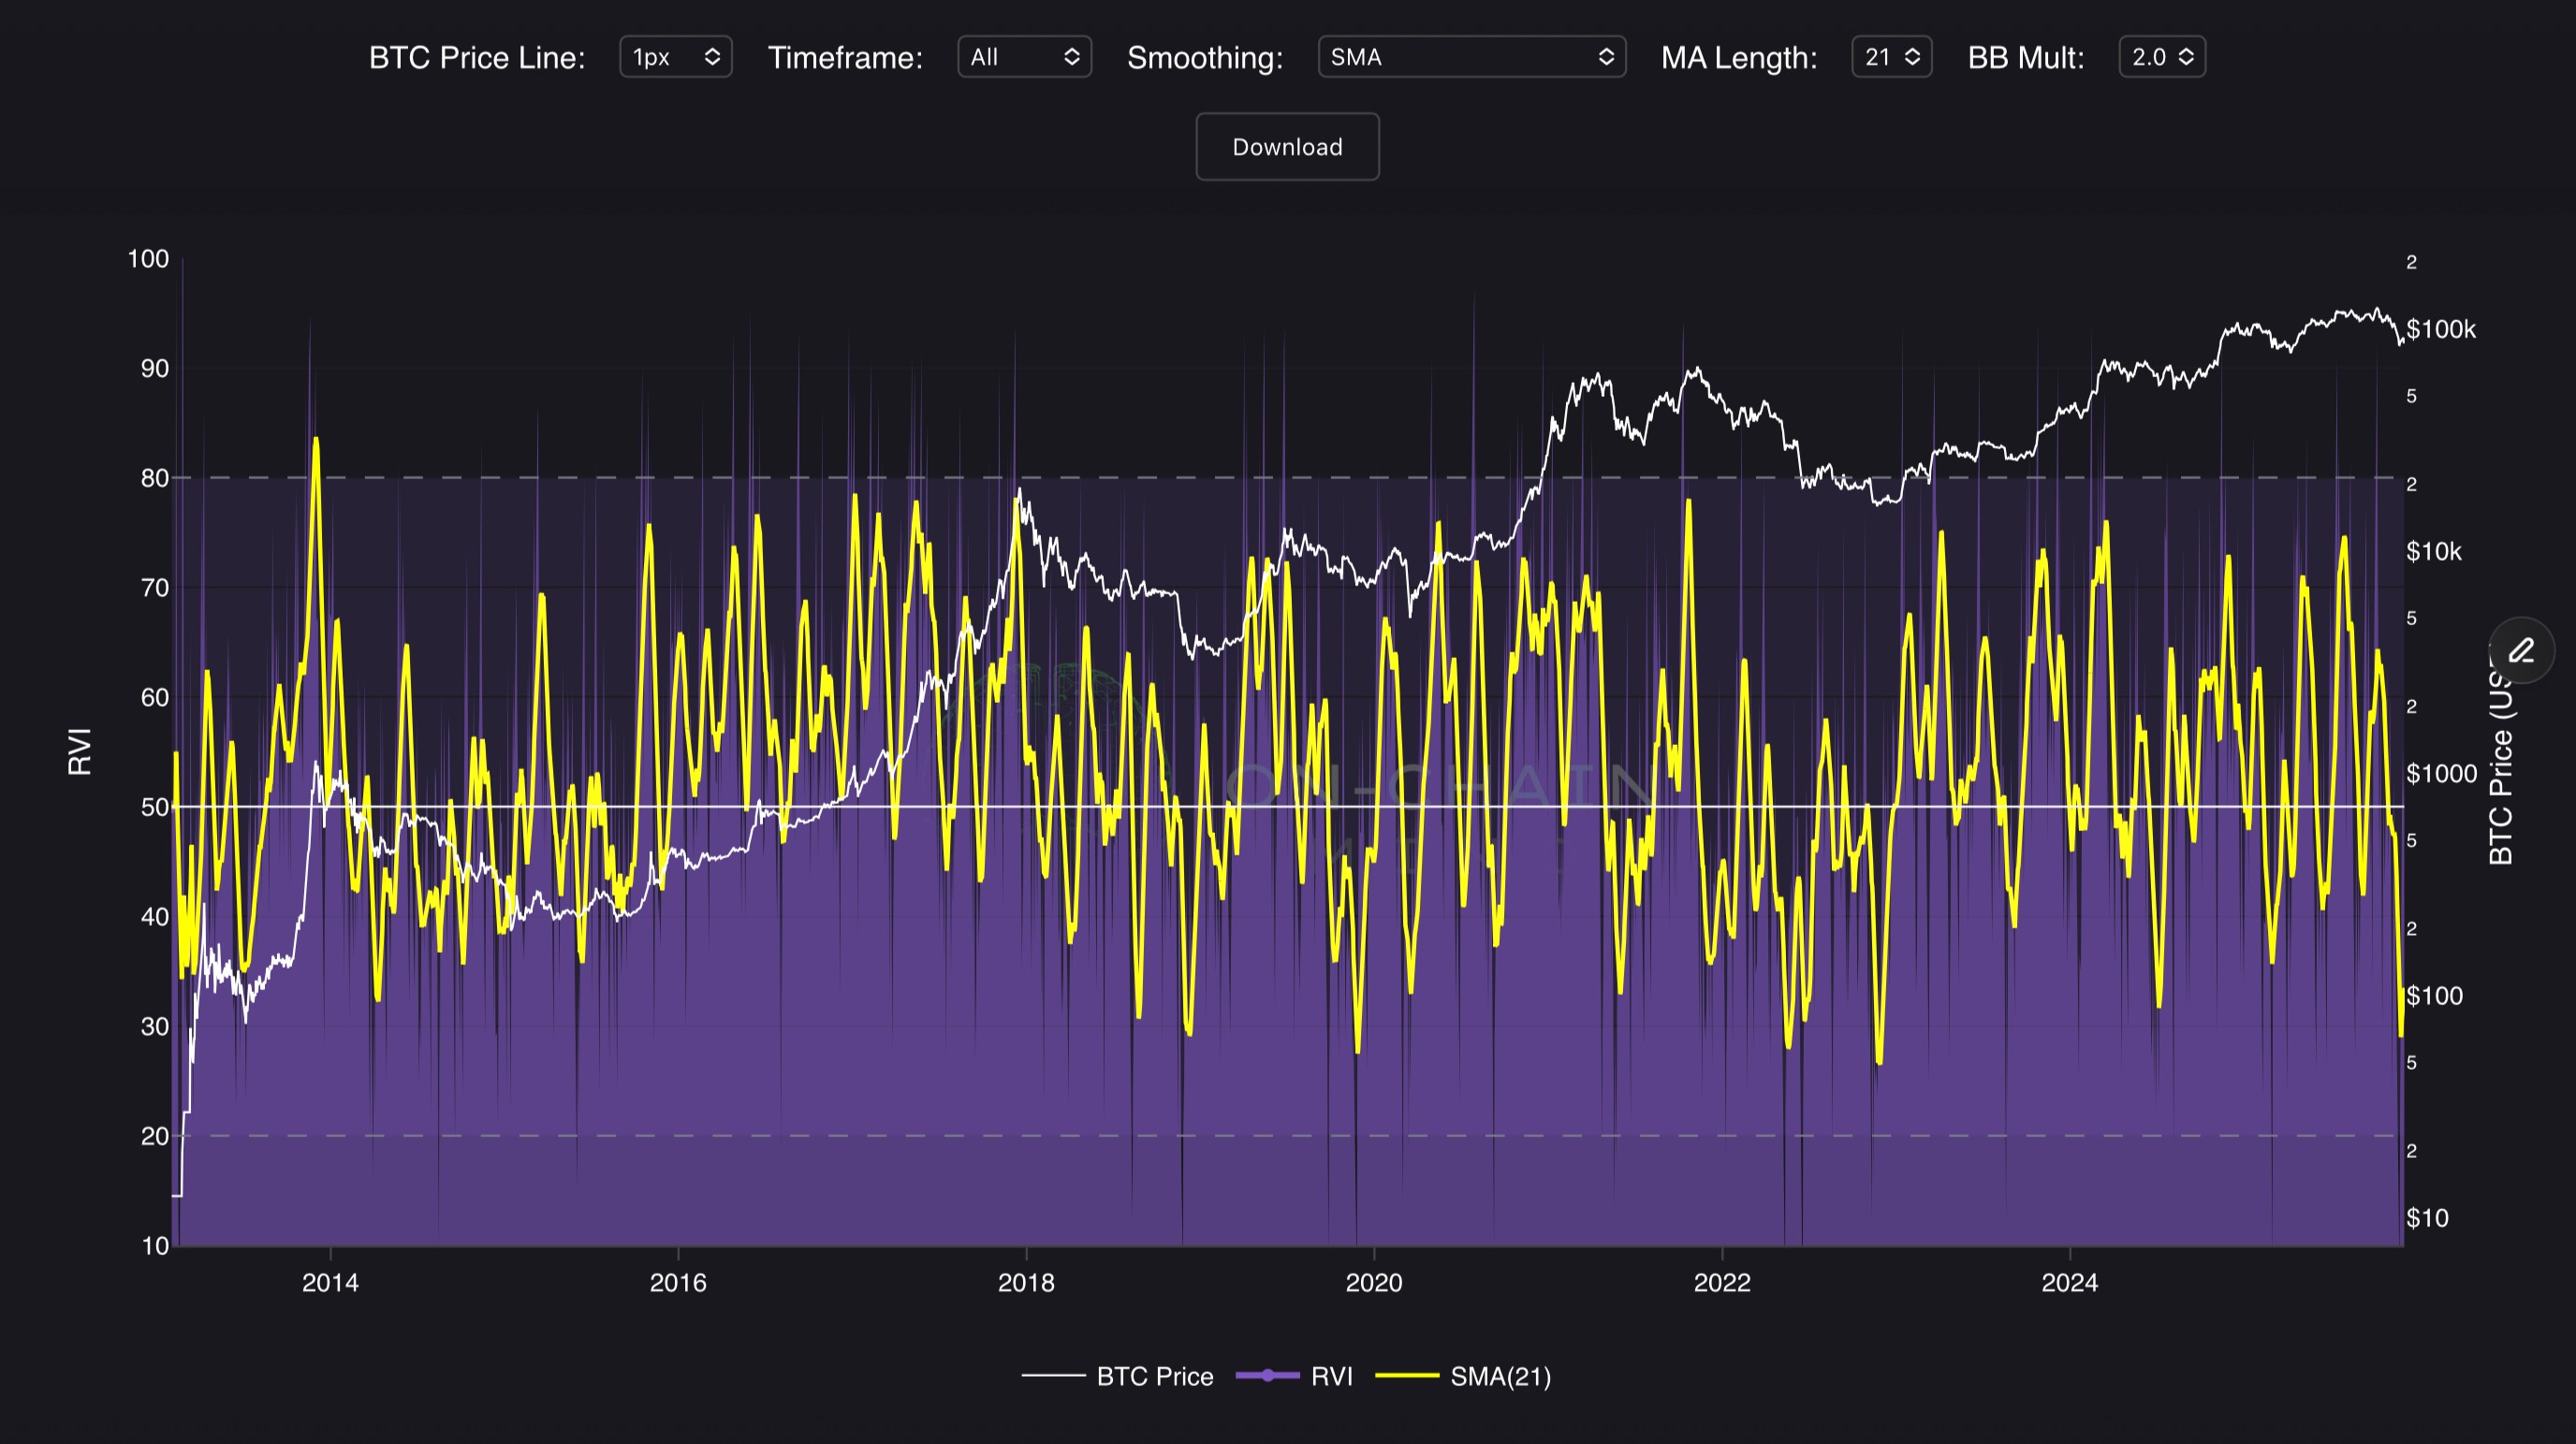2576x1444 pixels.
Task: Open the Timeframe dropdown
Action: (1024, 57)
